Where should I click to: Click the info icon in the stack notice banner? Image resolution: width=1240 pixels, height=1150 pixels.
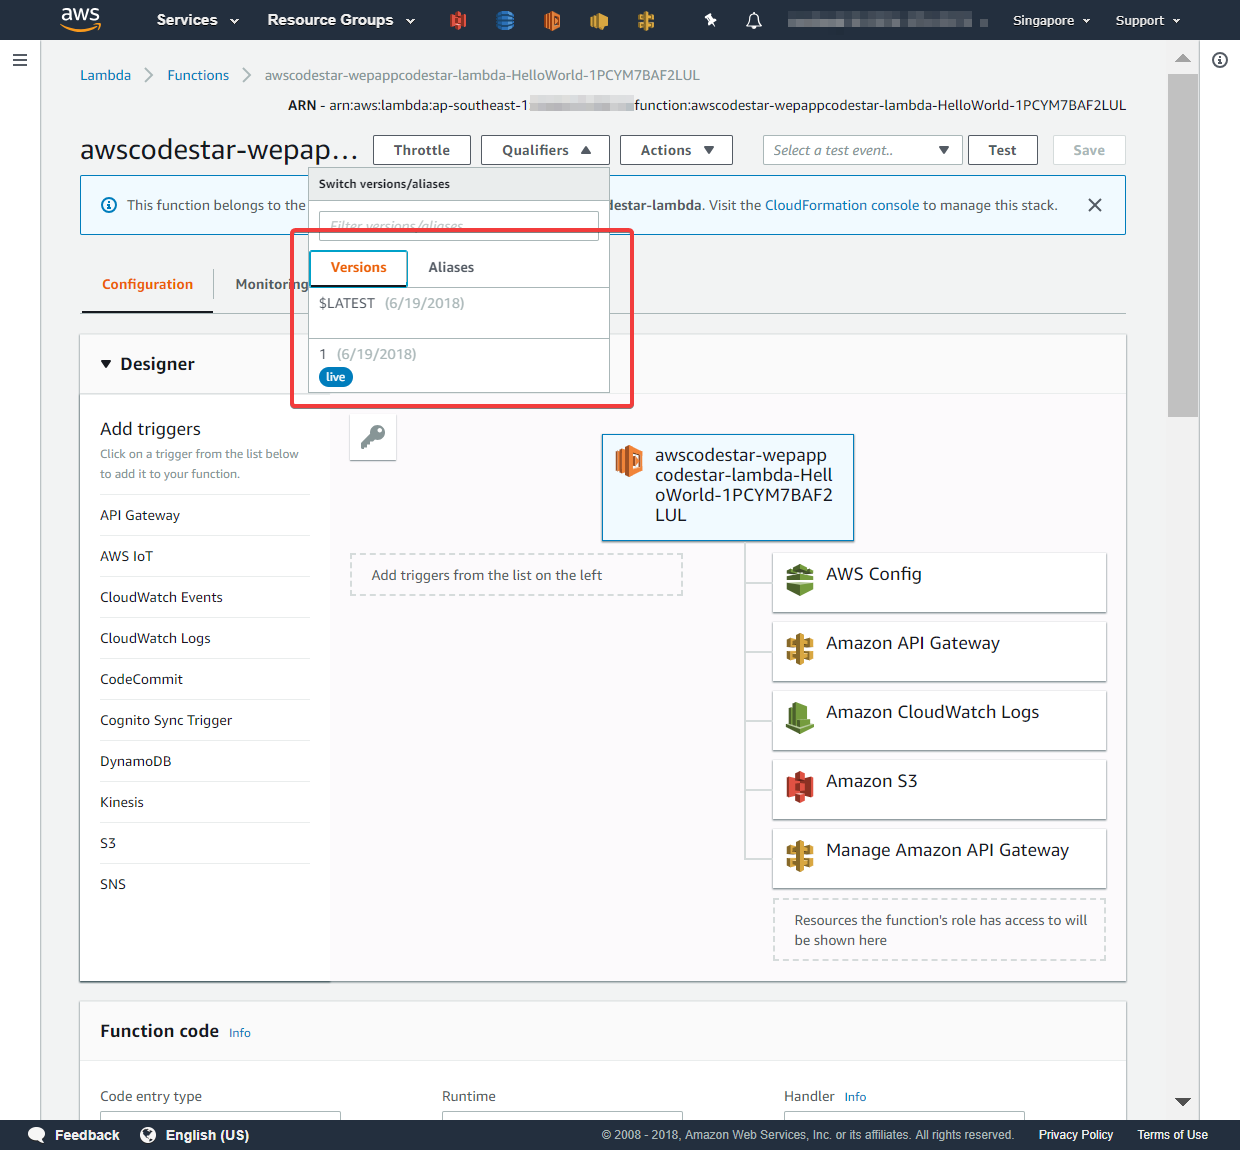tap(109, 205)
